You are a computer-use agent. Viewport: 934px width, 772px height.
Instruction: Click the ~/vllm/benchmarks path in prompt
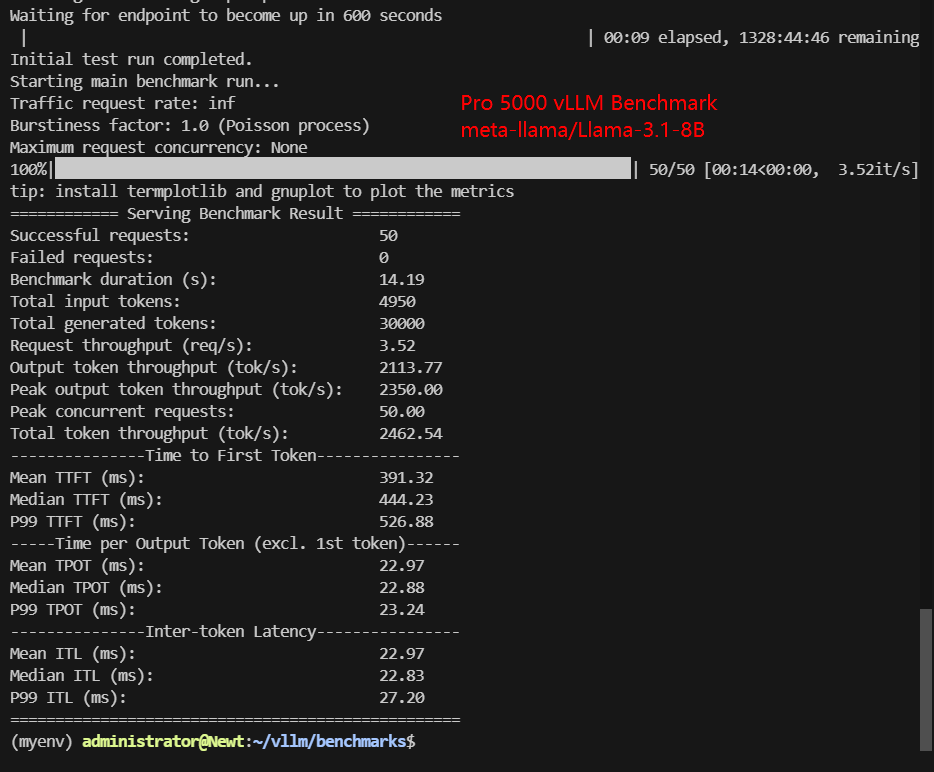[x=329, y=742]
